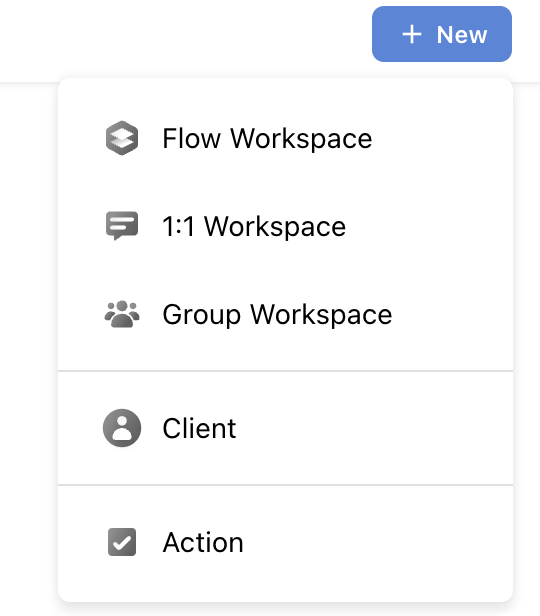Tick the checked box beside Action

pyautogui.click(x=122, y=542)
